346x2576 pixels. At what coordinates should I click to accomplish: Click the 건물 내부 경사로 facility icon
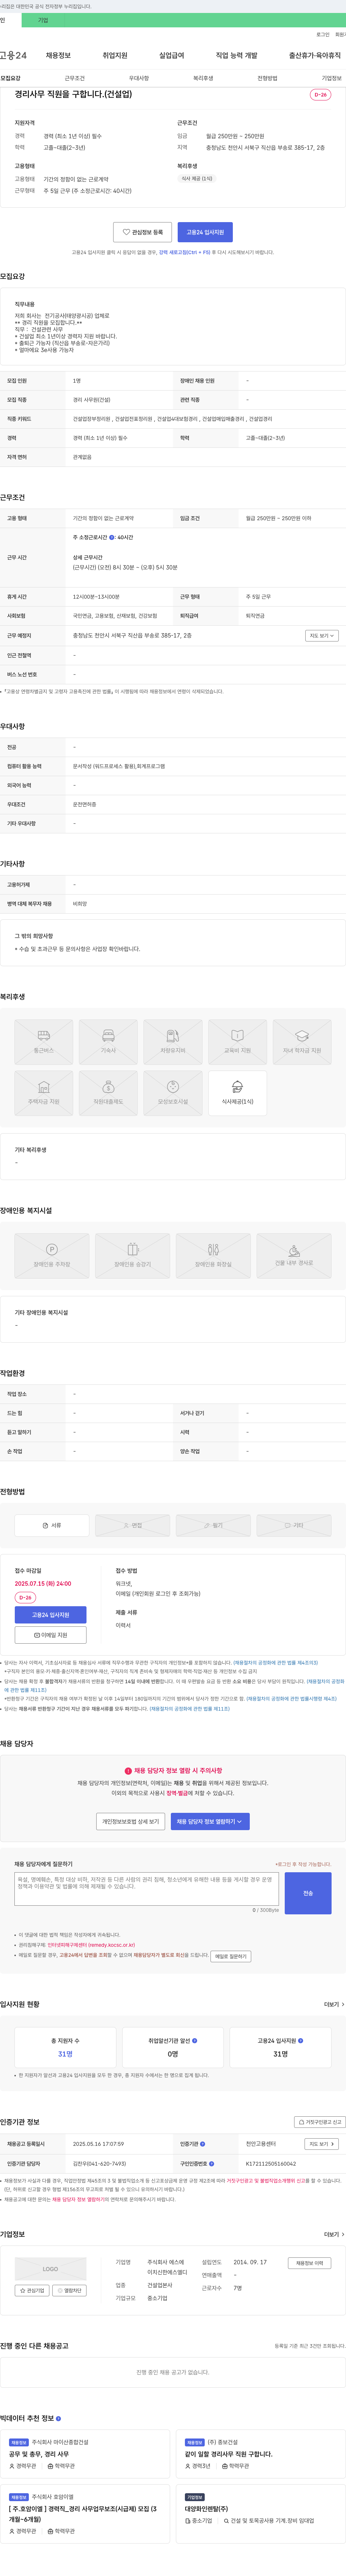(x=294, y=1256)
